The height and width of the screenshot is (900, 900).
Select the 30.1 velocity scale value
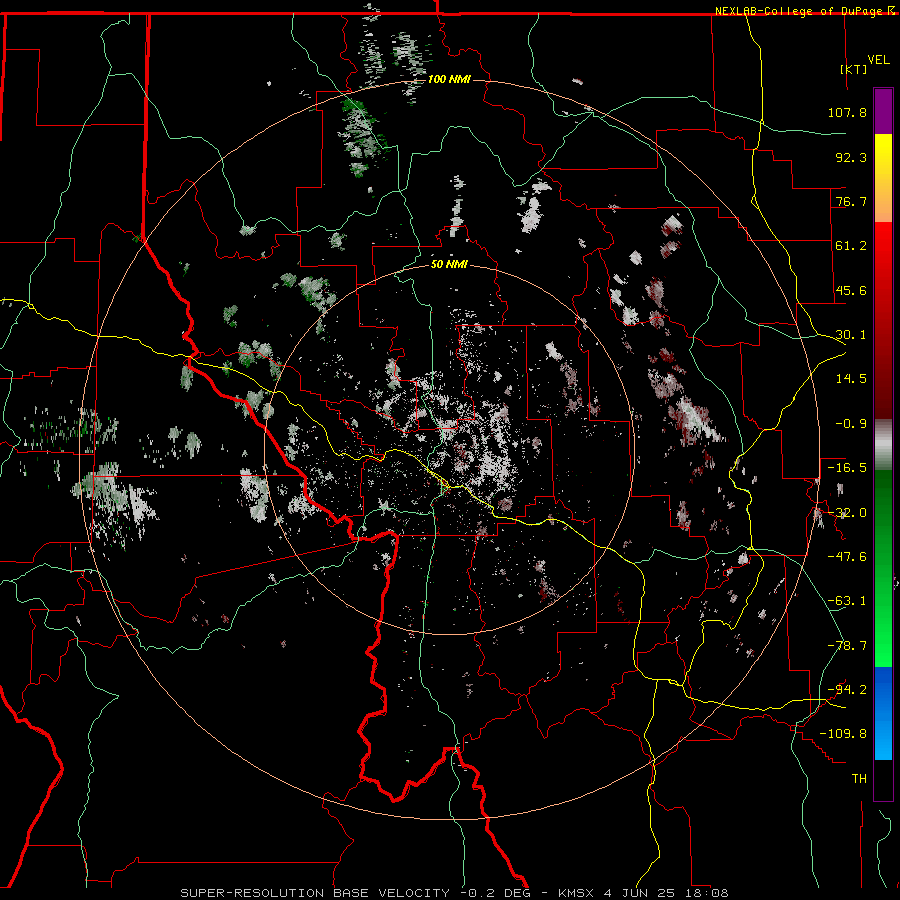coord(851,335)
